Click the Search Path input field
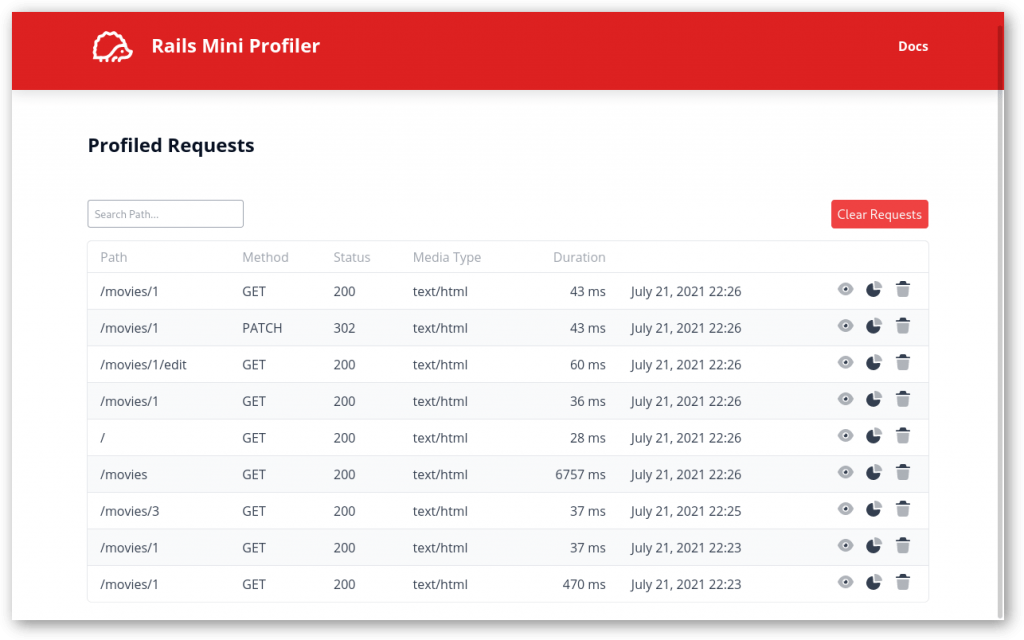The width and height of the screenshot is (1024, 640). click(165, 213)
